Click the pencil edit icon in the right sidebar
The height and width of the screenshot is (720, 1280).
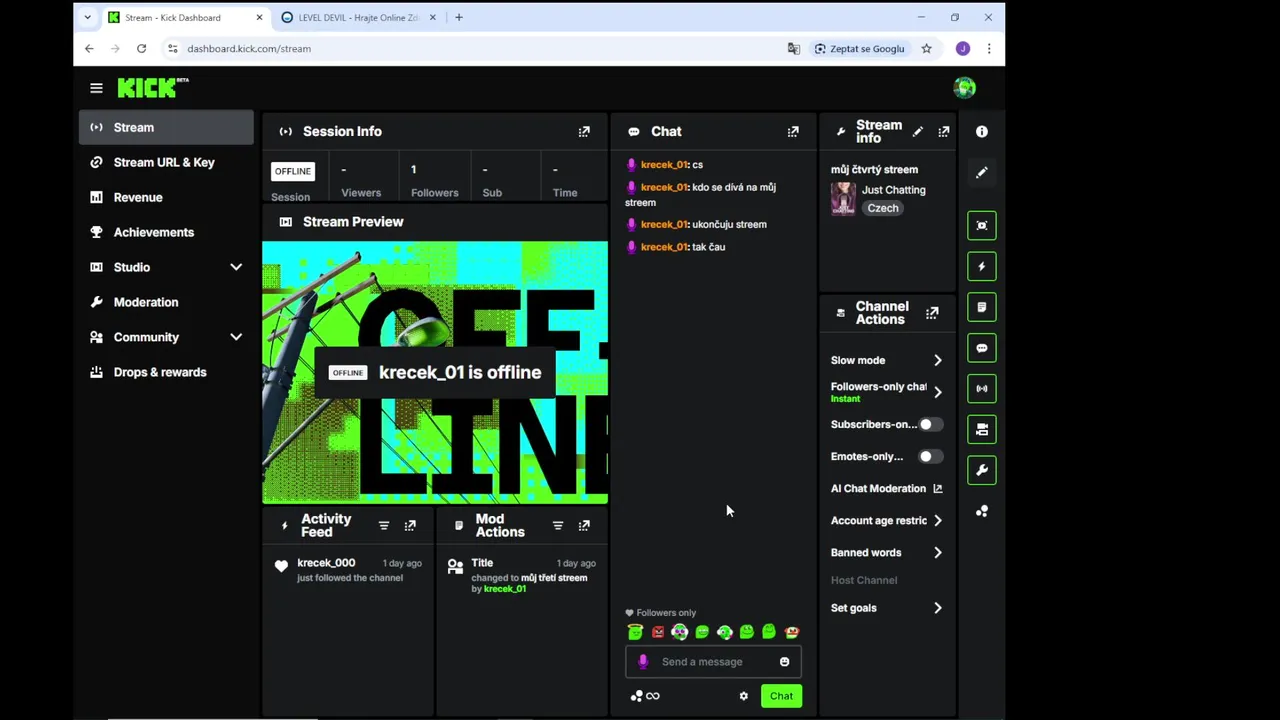point(982,172)
